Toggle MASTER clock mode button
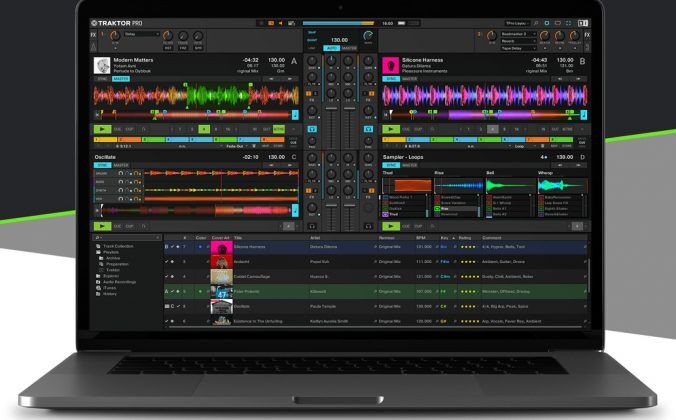This screenshot has width=676, height=420. coord(349,48)
